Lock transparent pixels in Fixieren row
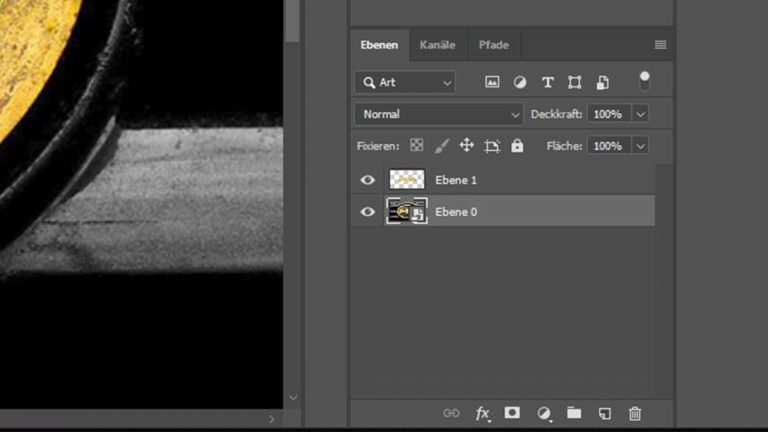 [x=417, y=145]
